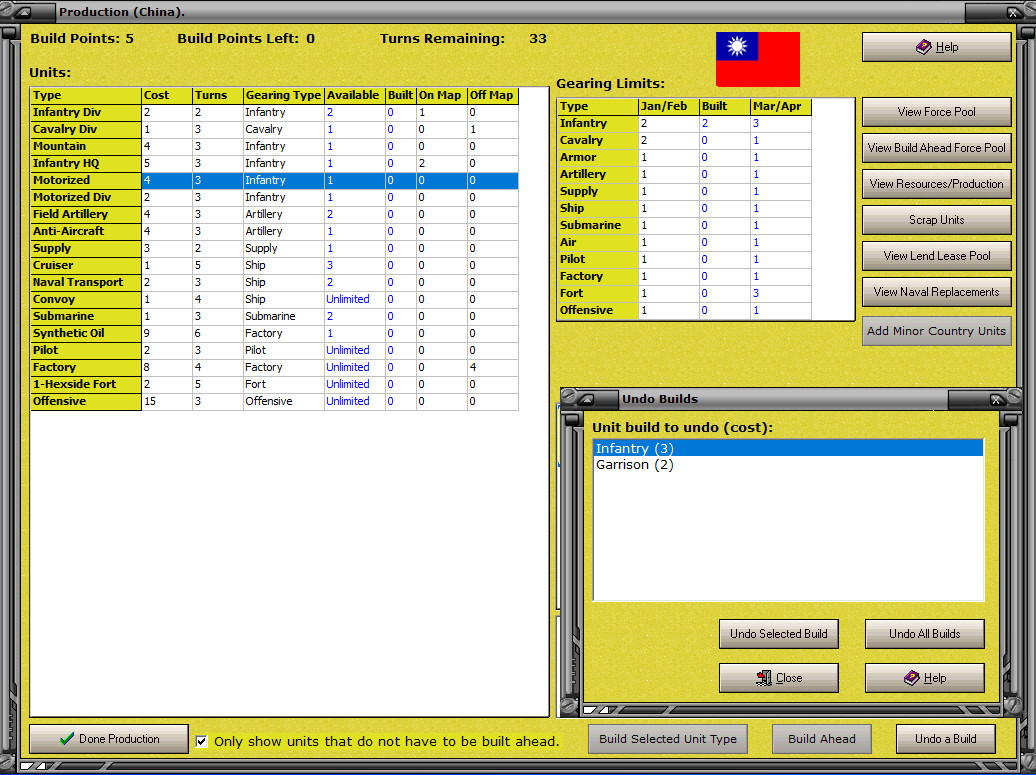Click Add Minor Country Units button
The height and width of the screenshot is (775, 1036).
click(x=936, y=331)
